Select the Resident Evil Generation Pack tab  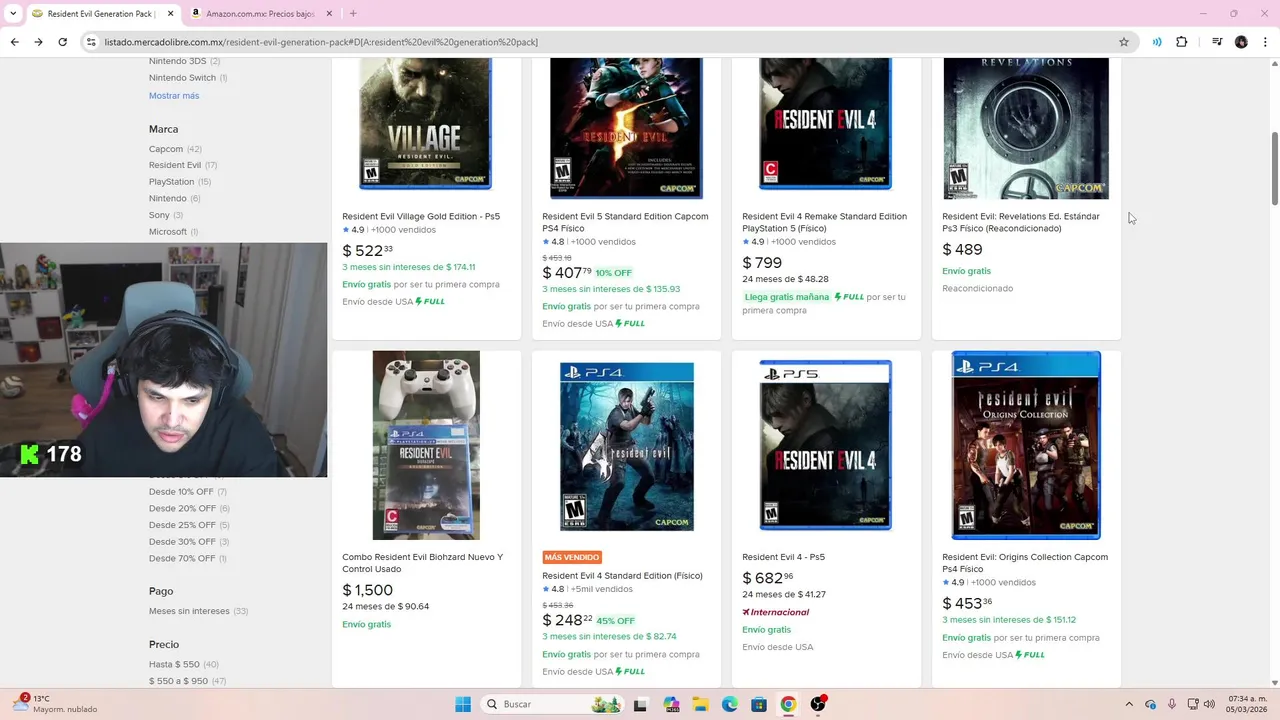(x=103, y=13)
